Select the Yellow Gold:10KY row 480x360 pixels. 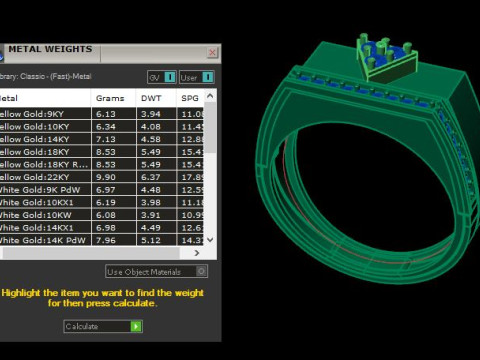coord(102,126)
